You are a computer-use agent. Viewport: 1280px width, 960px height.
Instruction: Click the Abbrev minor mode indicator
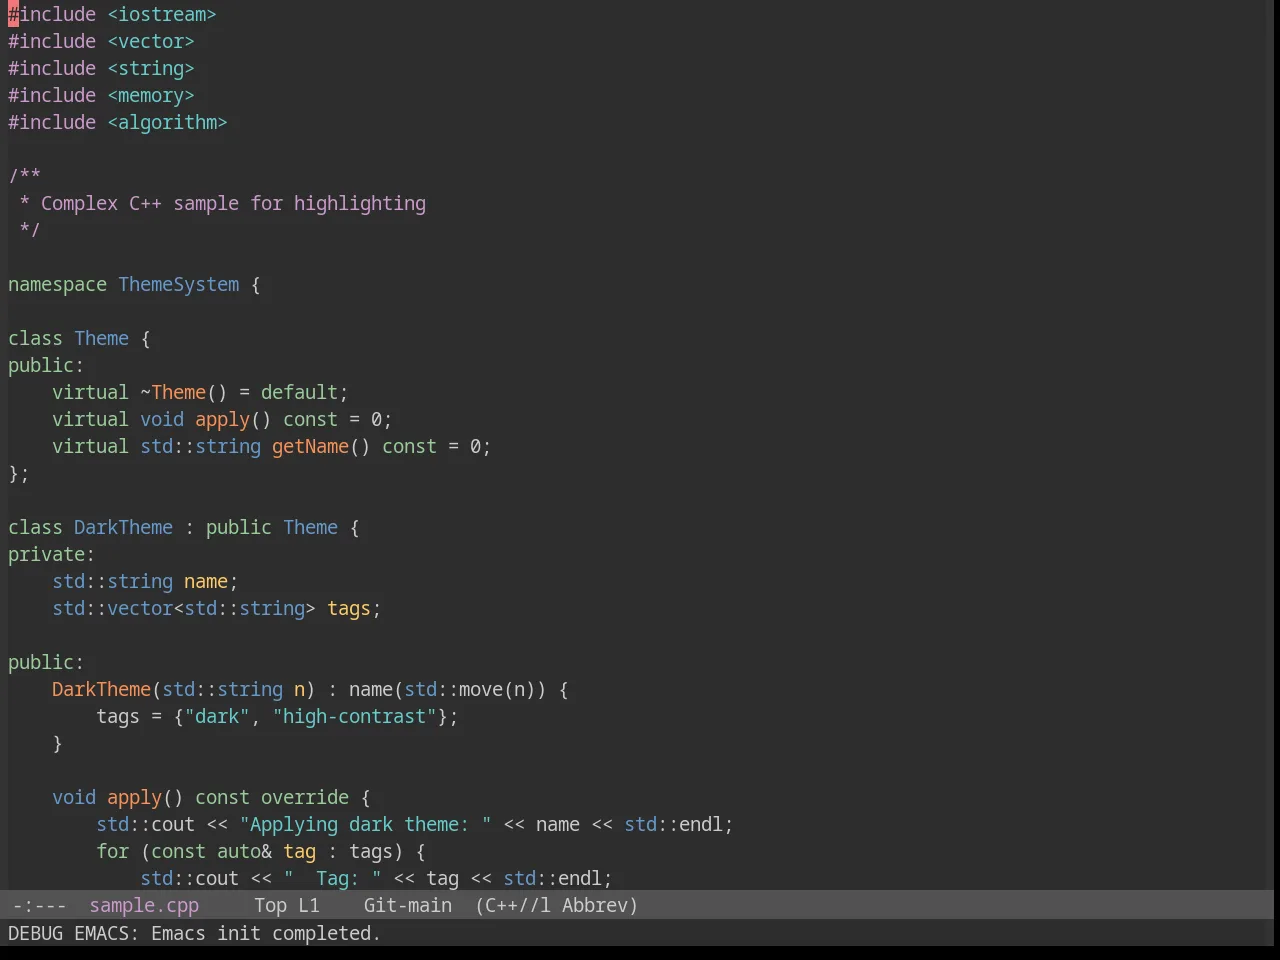[x=600, y=906]
